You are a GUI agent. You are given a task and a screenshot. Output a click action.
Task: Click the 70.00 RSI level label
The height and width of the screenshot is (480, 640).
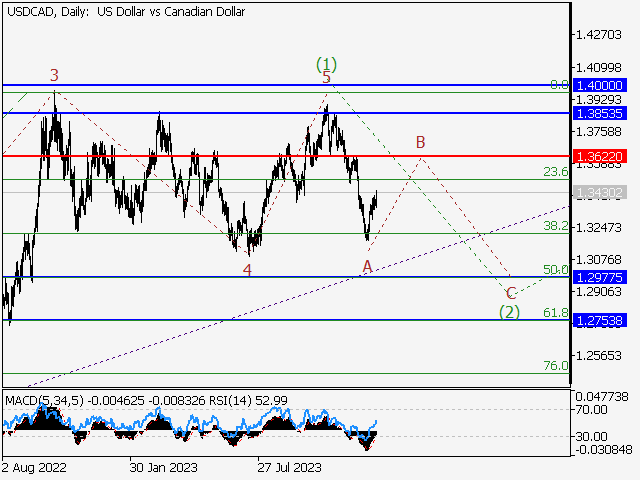click(x=592, y=409)
